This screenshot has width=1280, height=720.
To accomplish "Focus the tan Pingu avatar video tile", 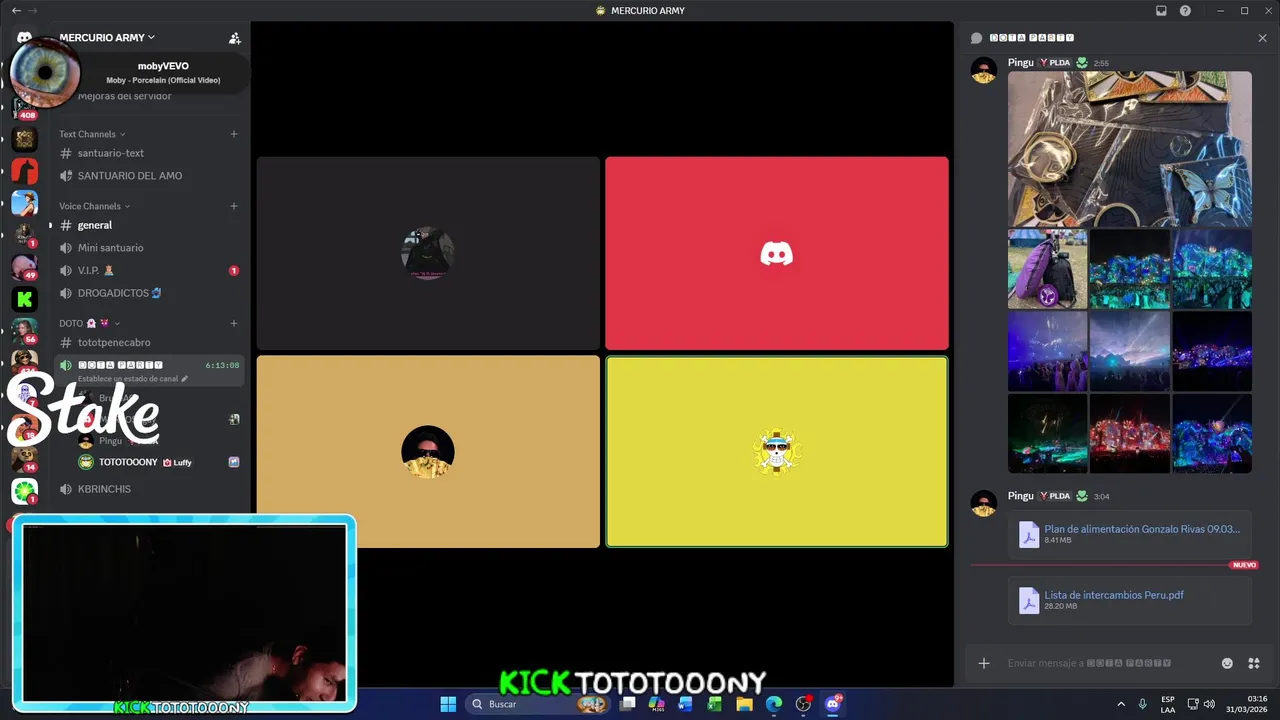I will coord(428,452).
